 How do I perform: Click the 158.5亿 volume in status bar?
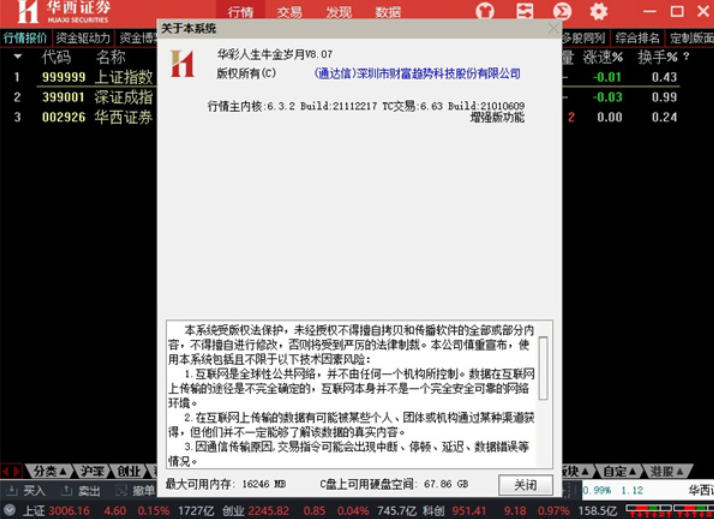597,511
